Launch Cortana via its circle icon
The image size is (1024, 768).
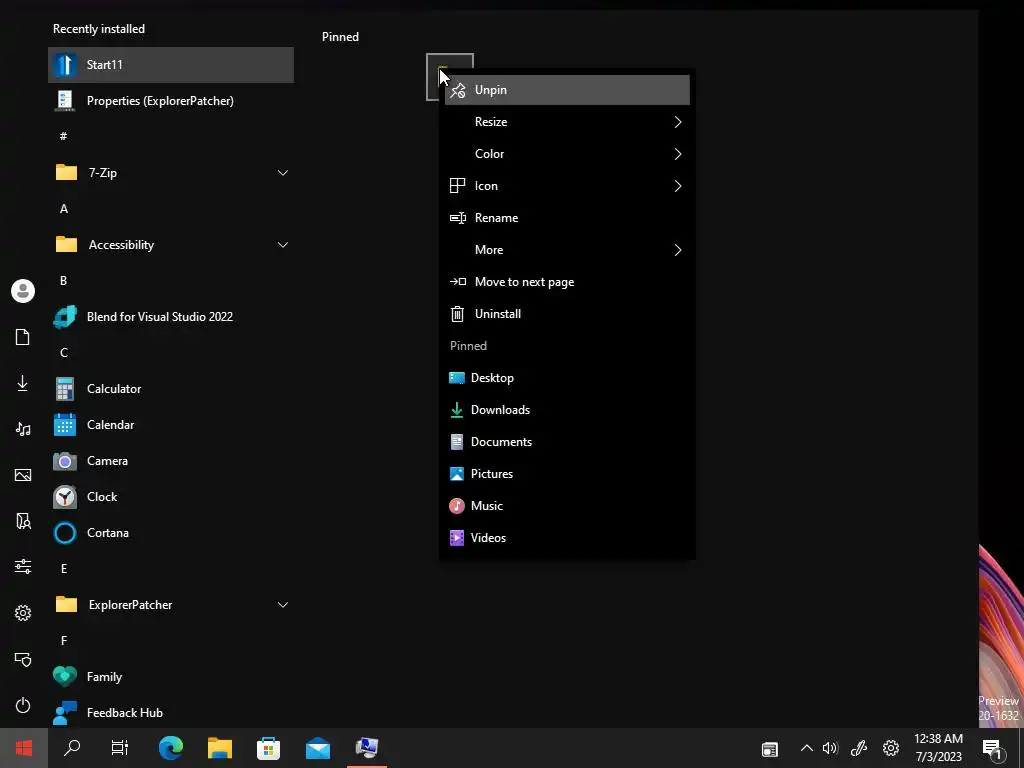point(65,533)
